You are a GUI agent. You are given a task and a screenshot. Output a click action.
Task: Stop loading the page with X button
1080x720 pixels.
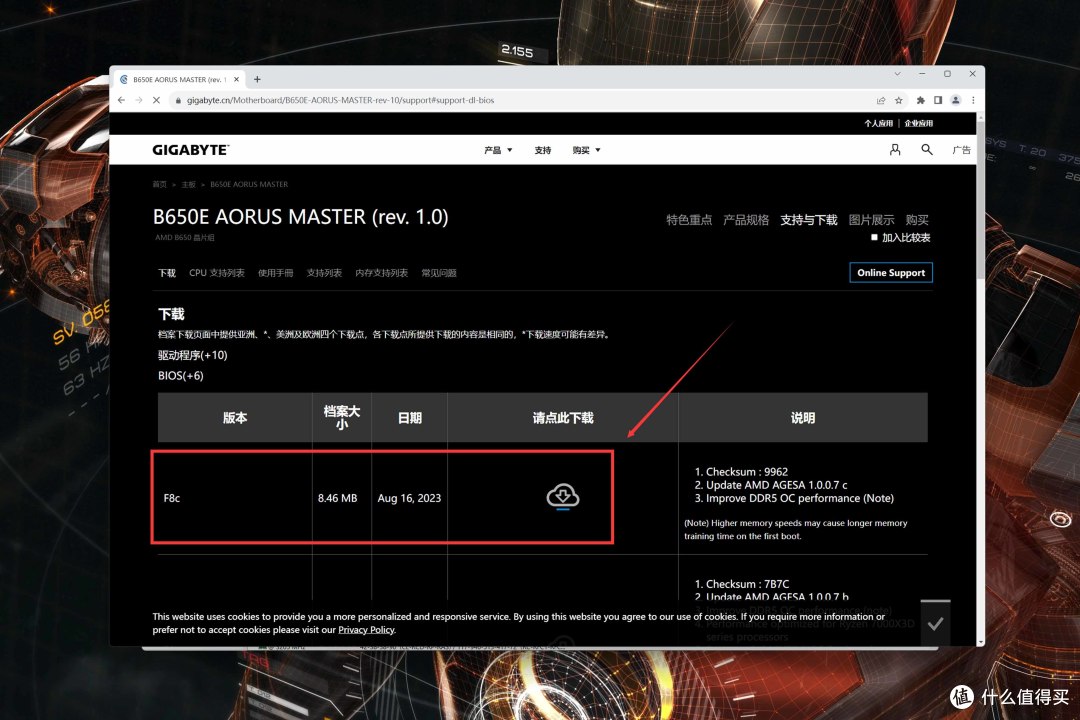[x=156, y=100]
